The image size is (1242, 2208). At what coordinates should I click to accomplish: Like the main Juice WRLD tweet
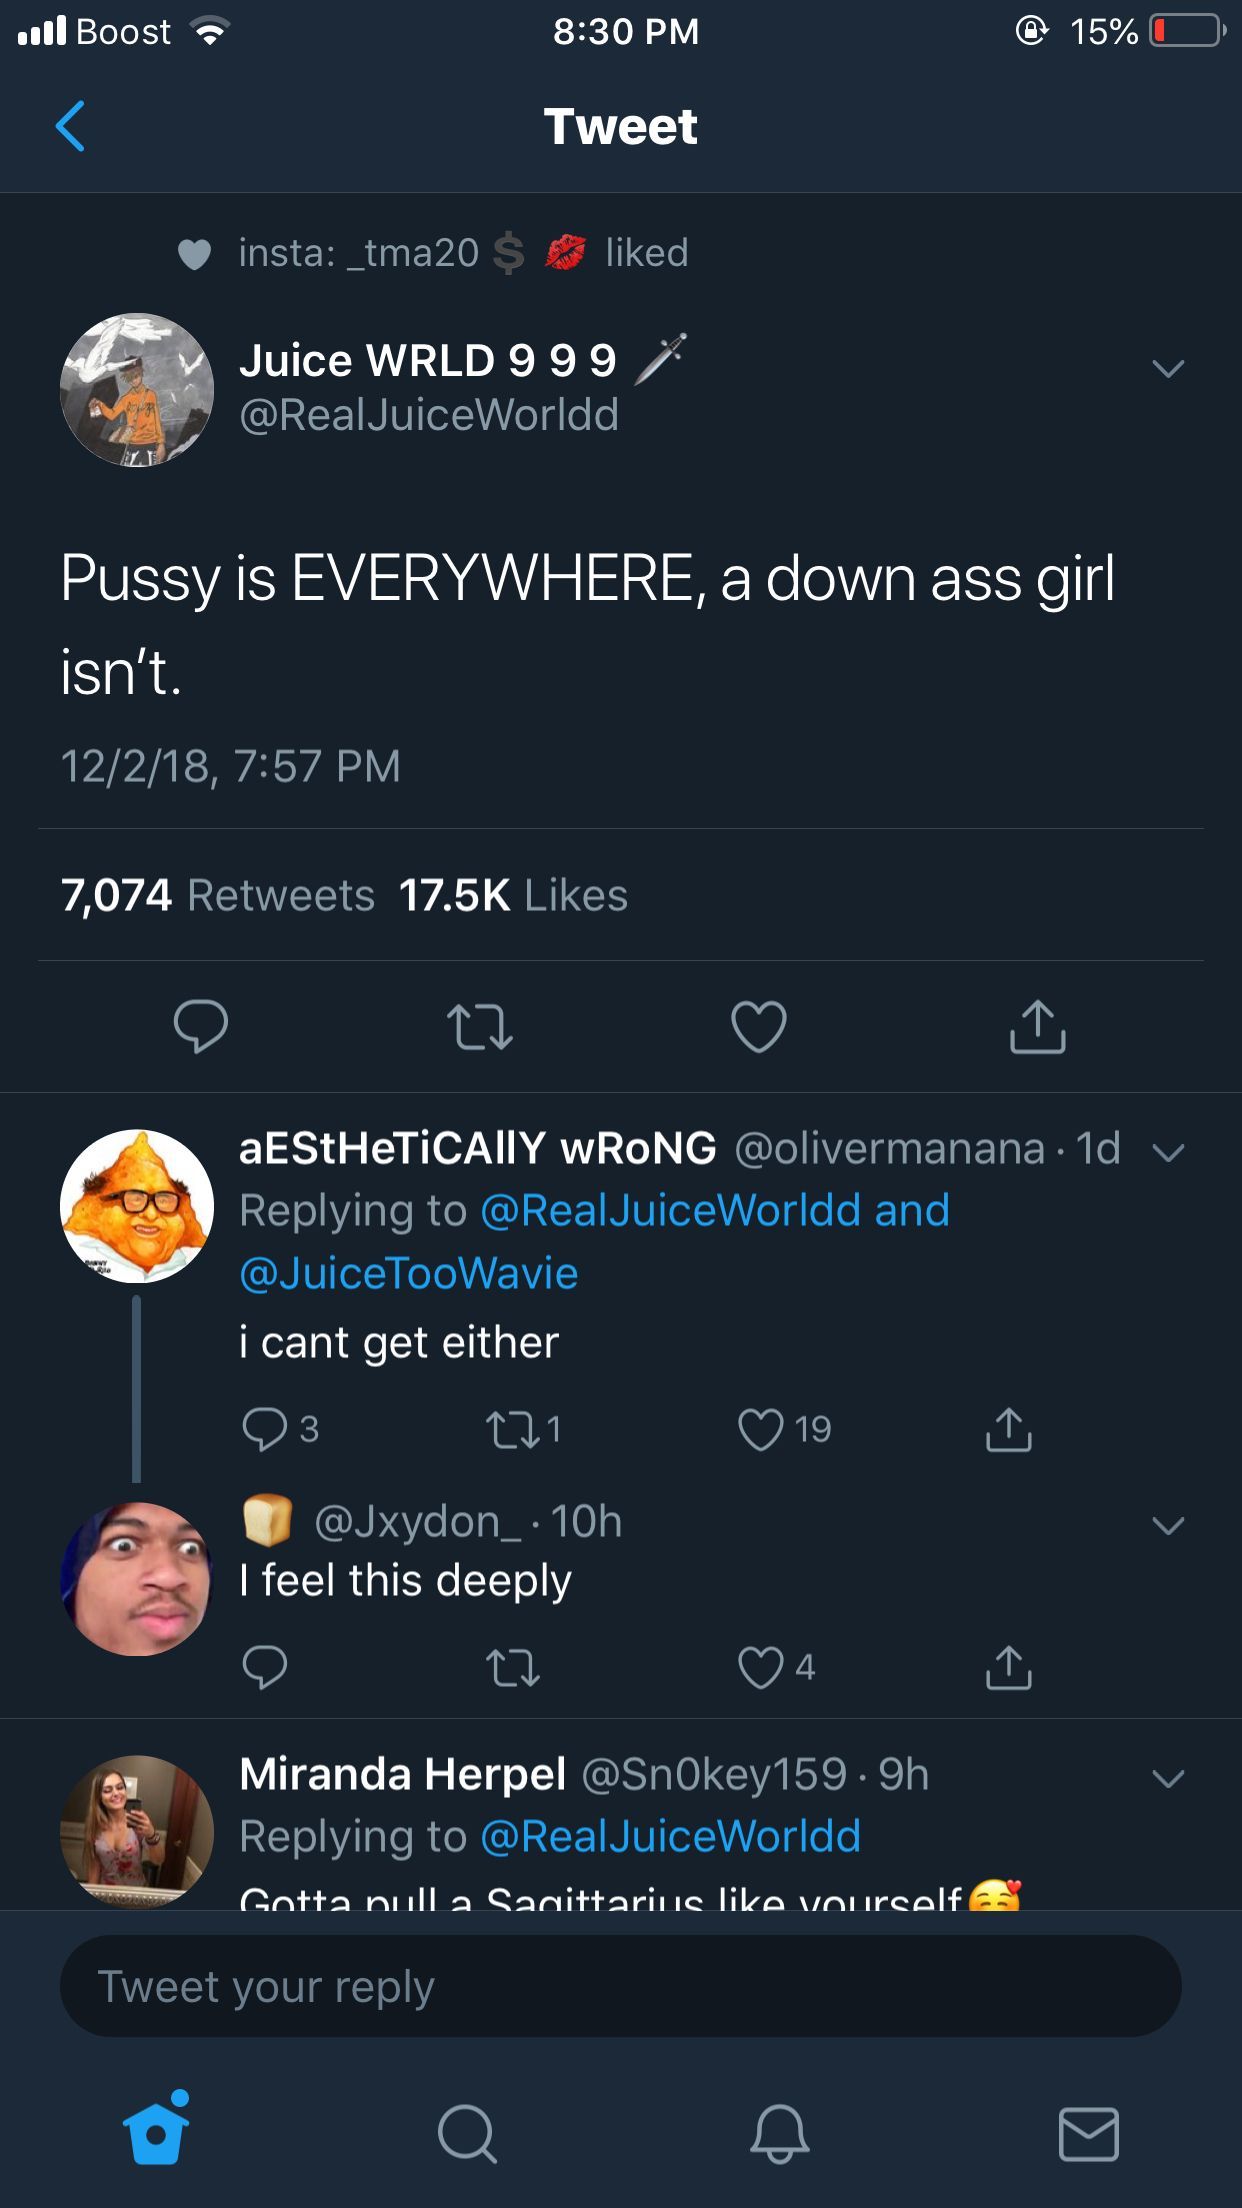pos(758,1027)
